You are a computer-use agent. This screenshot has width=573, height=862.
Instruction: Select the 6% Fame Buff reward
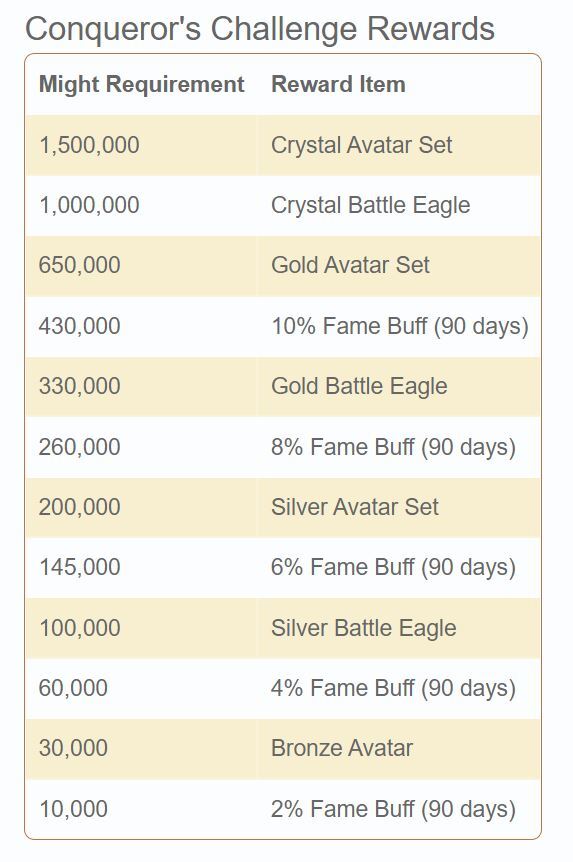[x=393, y=568]
